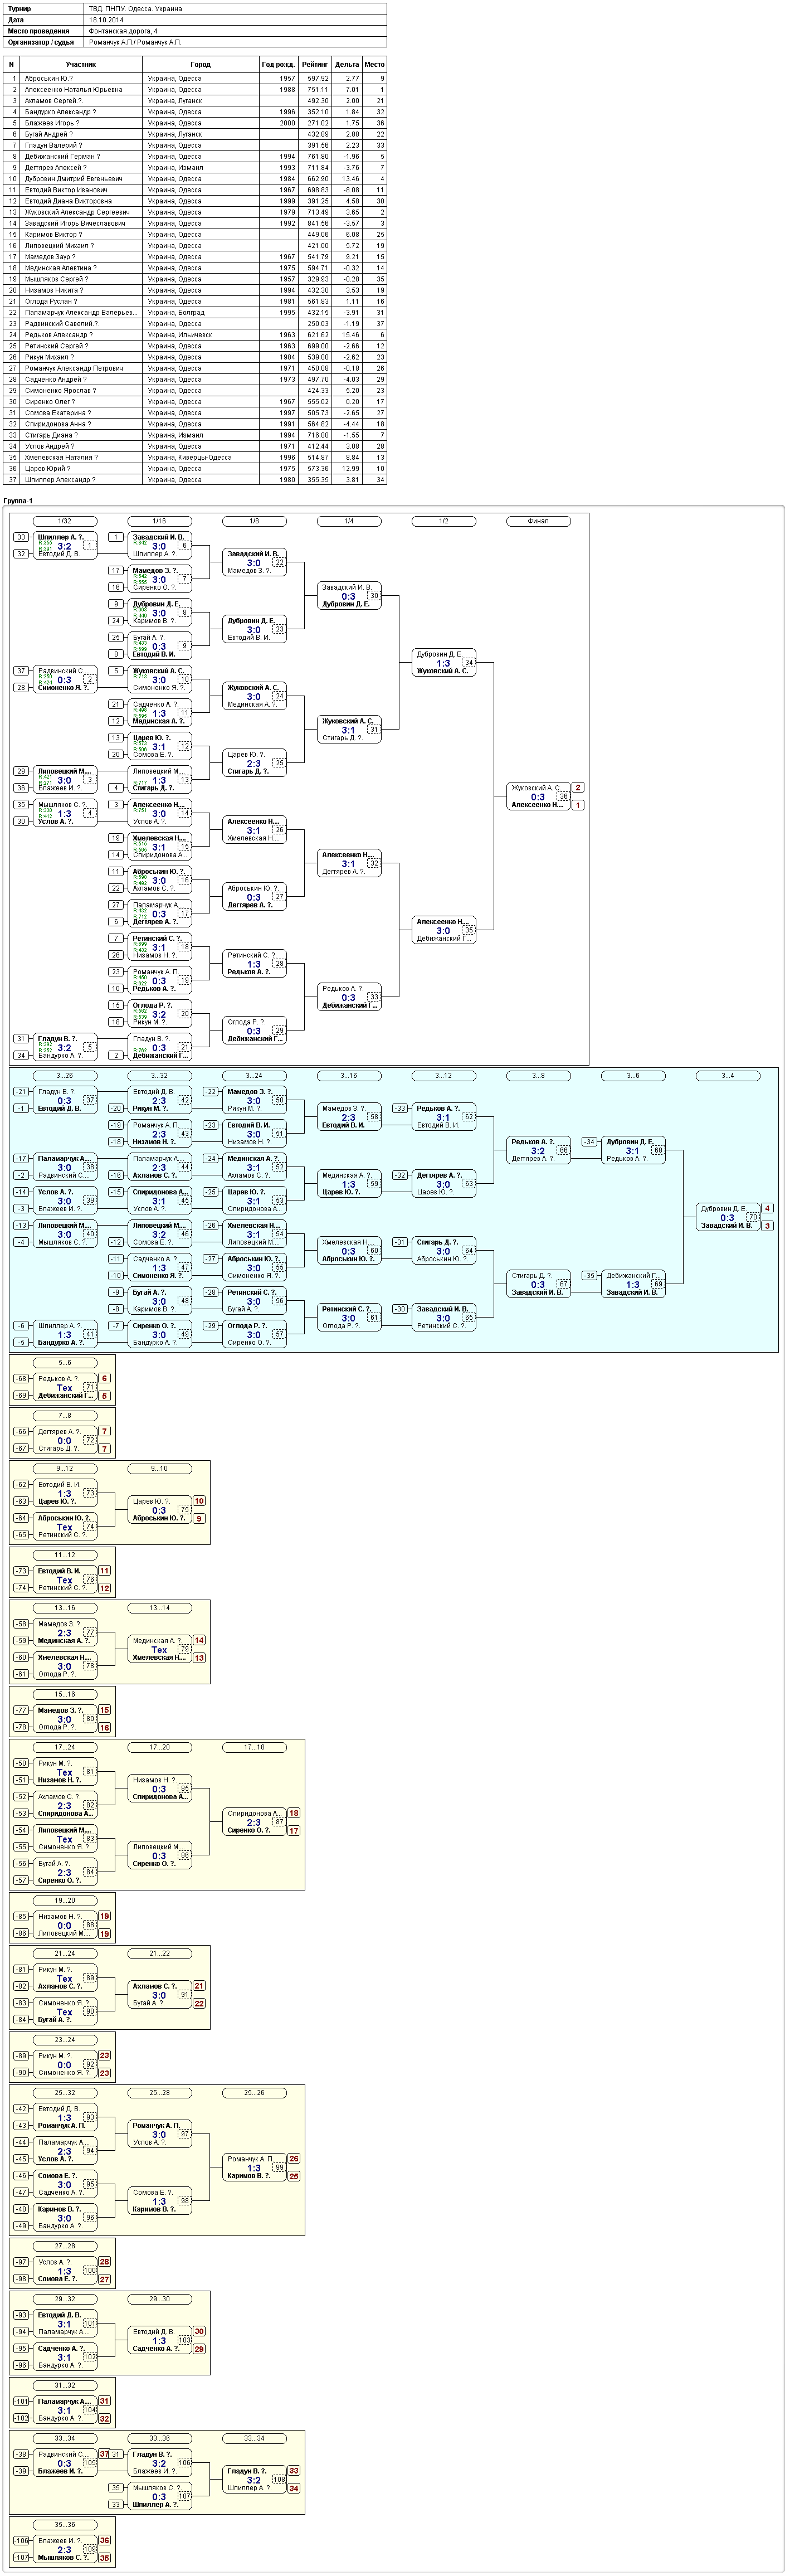790x2576 pixels.
Task: Open the Группа-1 section heading
Action: click(x=18, y=501)
